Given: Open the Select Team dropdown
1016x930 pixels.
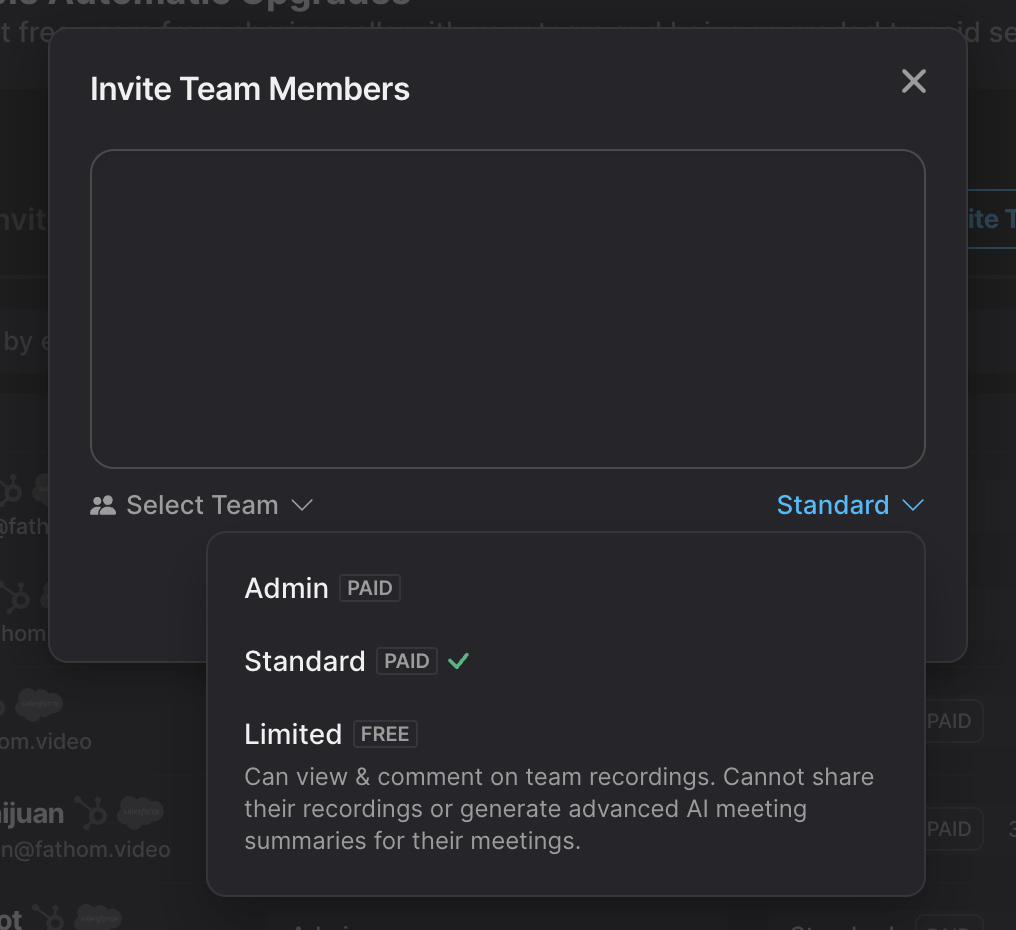Looking at the screenshot, I should [202, 506].
